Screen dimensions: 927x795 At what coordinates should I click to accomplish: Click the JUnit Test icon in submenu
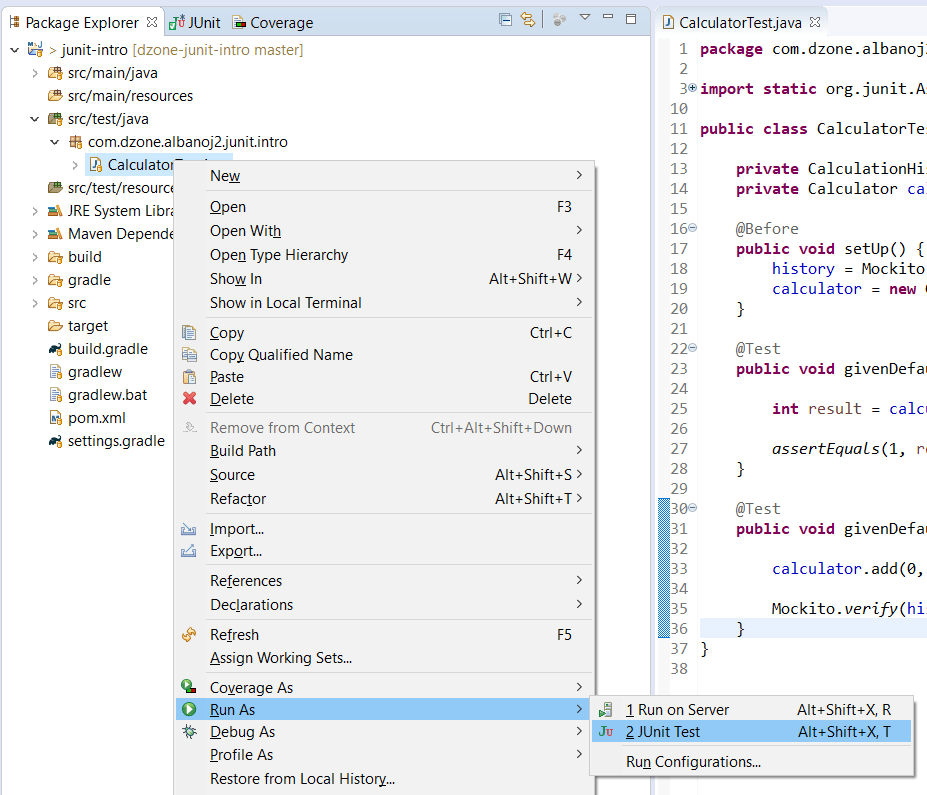coord(605,731)
